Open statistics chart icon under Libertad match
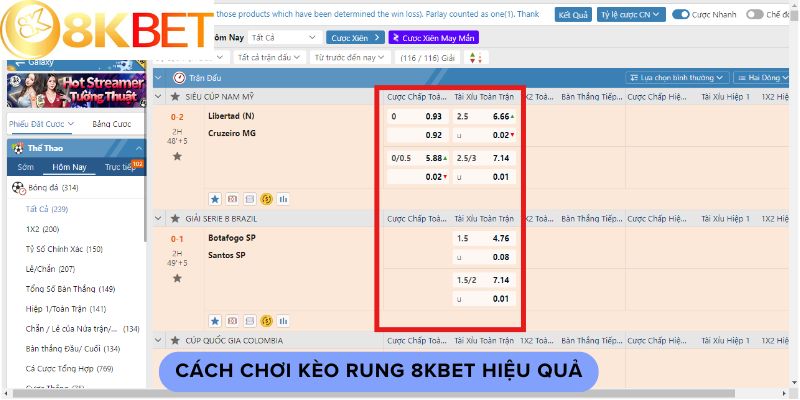This screenshot has width=800, height=400. 283,199
